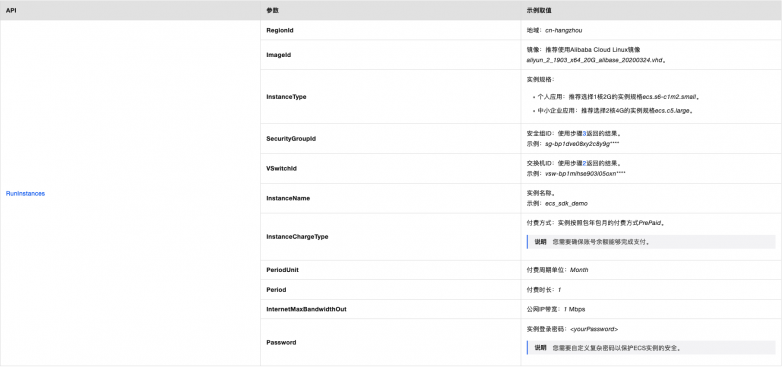Click the sg-bp1dve08xy2c8y9g security group example
782x367 pixels.
tap(582, 144)
